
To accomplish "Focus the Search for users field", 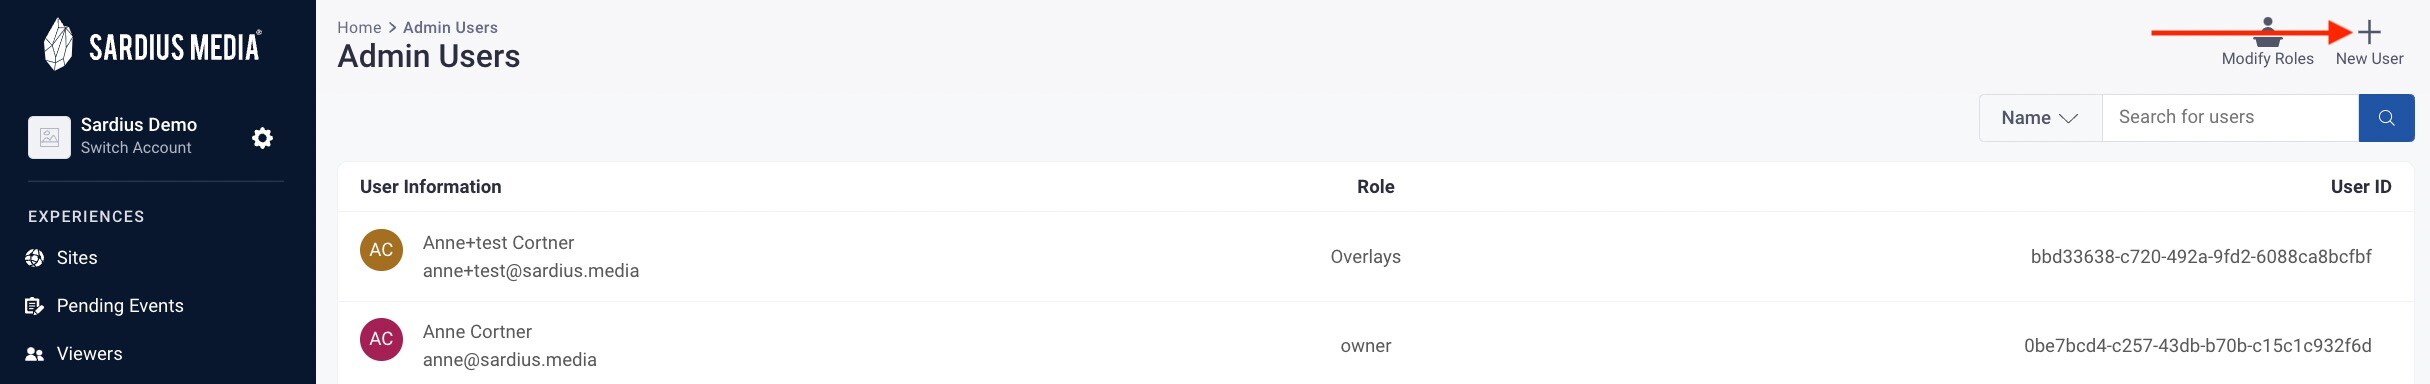I will (x=2230, y=118).
